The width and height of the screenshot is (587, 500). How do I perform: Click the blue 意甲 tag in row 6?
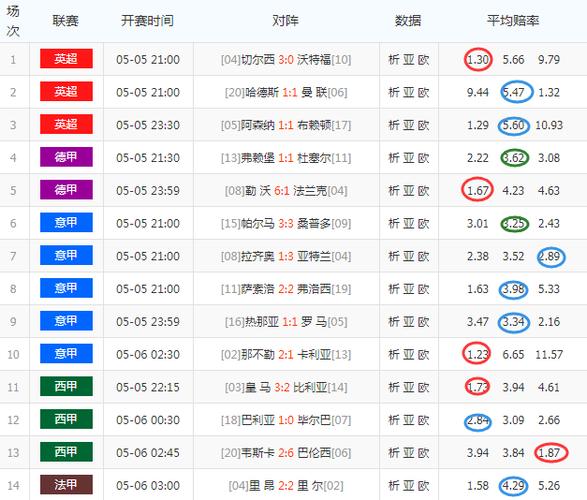pyautogui.click(x=66, y=223)
